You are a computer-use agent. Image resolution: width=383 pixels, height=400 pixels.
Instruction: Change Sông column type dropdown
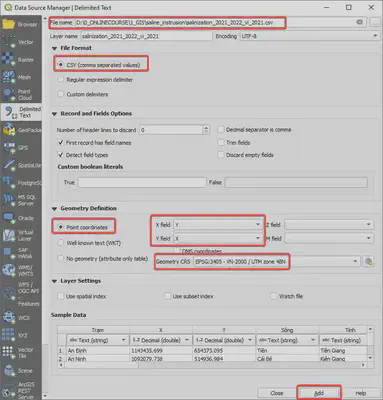point(287,340)
